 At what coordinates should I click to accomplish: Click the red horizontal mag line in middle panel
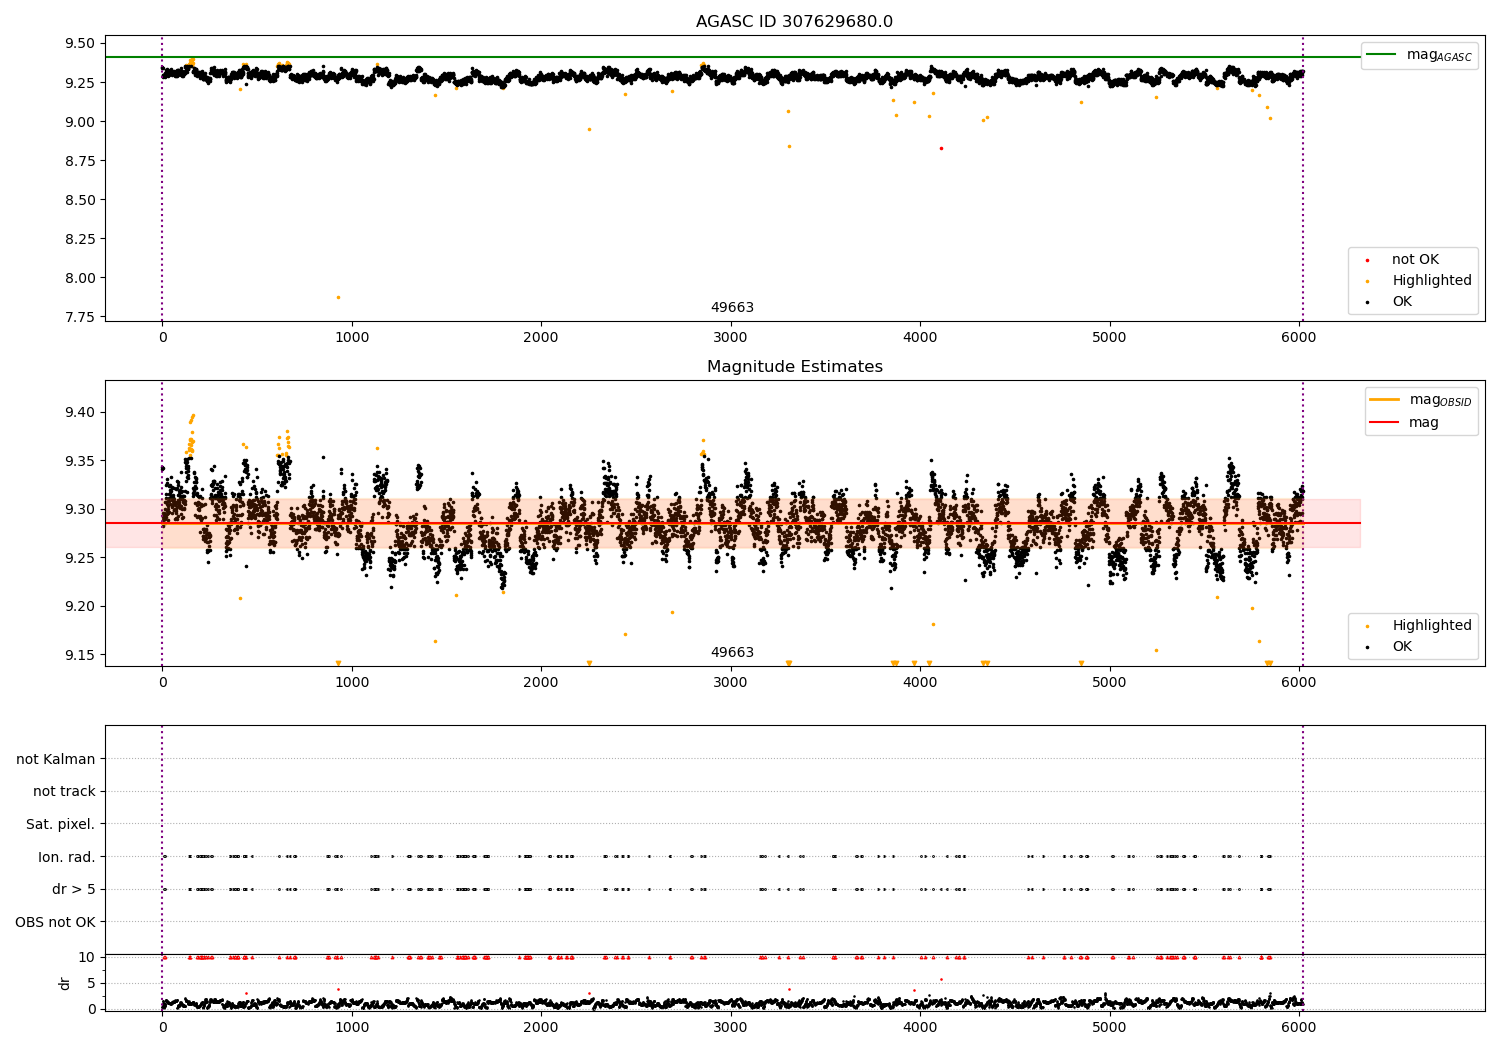pyautogui.click(x=732, y=523)
